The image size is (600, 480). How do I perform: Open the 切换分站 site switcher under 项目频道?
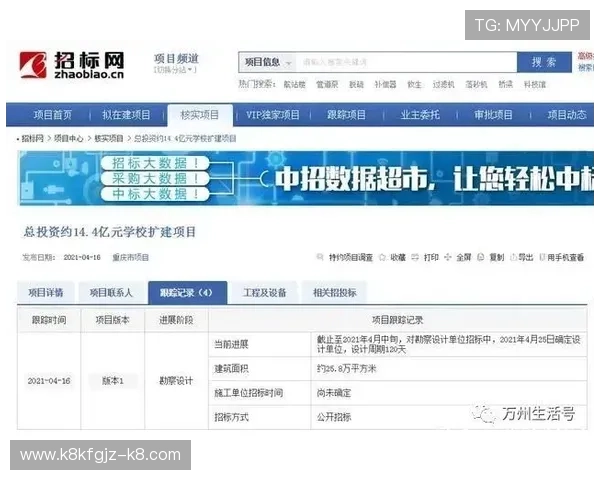pyautogui.click(x=175, y=70)
